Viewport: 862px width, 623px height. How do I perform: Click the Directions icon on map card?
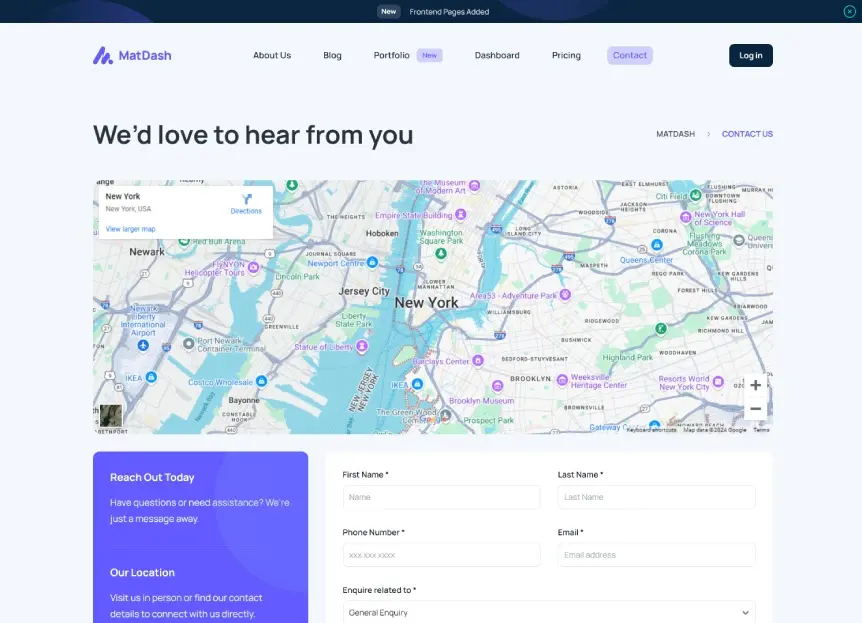[x=246, y=200]
